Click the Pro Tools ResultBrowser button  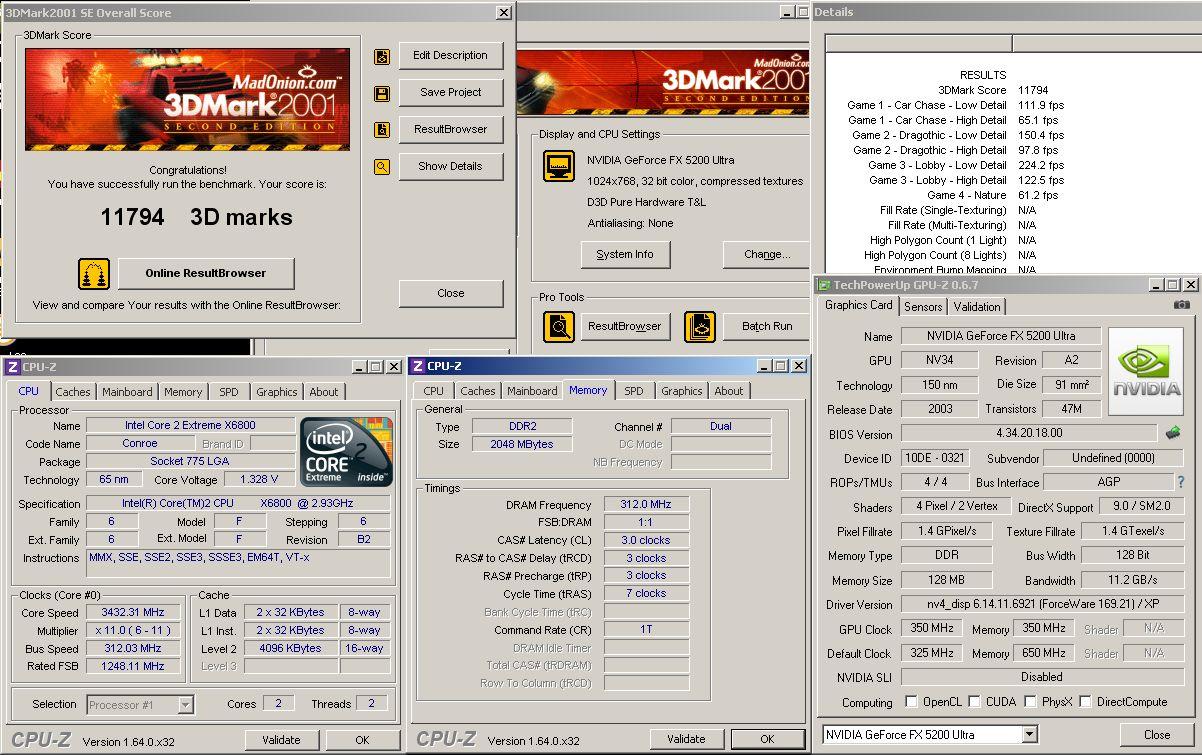(624, 326)
